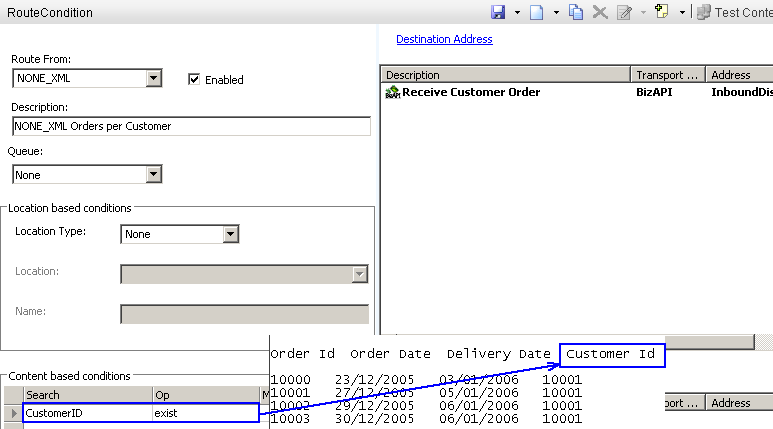Open the Location Type dropdown
Viewport: 773px width, 429px height.
(x=231, y=234)
